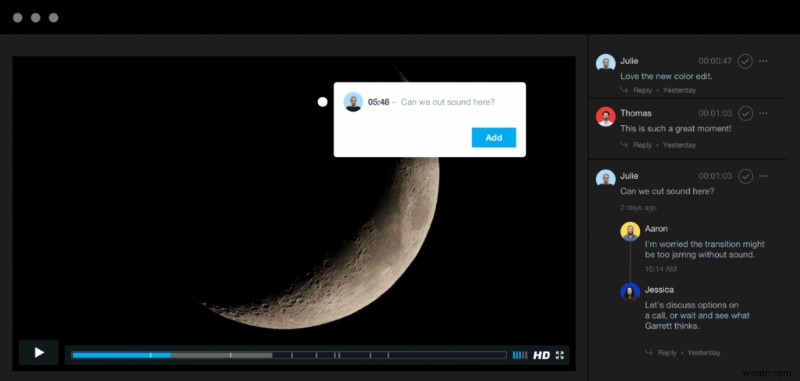Open more options for Julie's 00:01:03 comment
800x381 pixels.
[763, 176]
